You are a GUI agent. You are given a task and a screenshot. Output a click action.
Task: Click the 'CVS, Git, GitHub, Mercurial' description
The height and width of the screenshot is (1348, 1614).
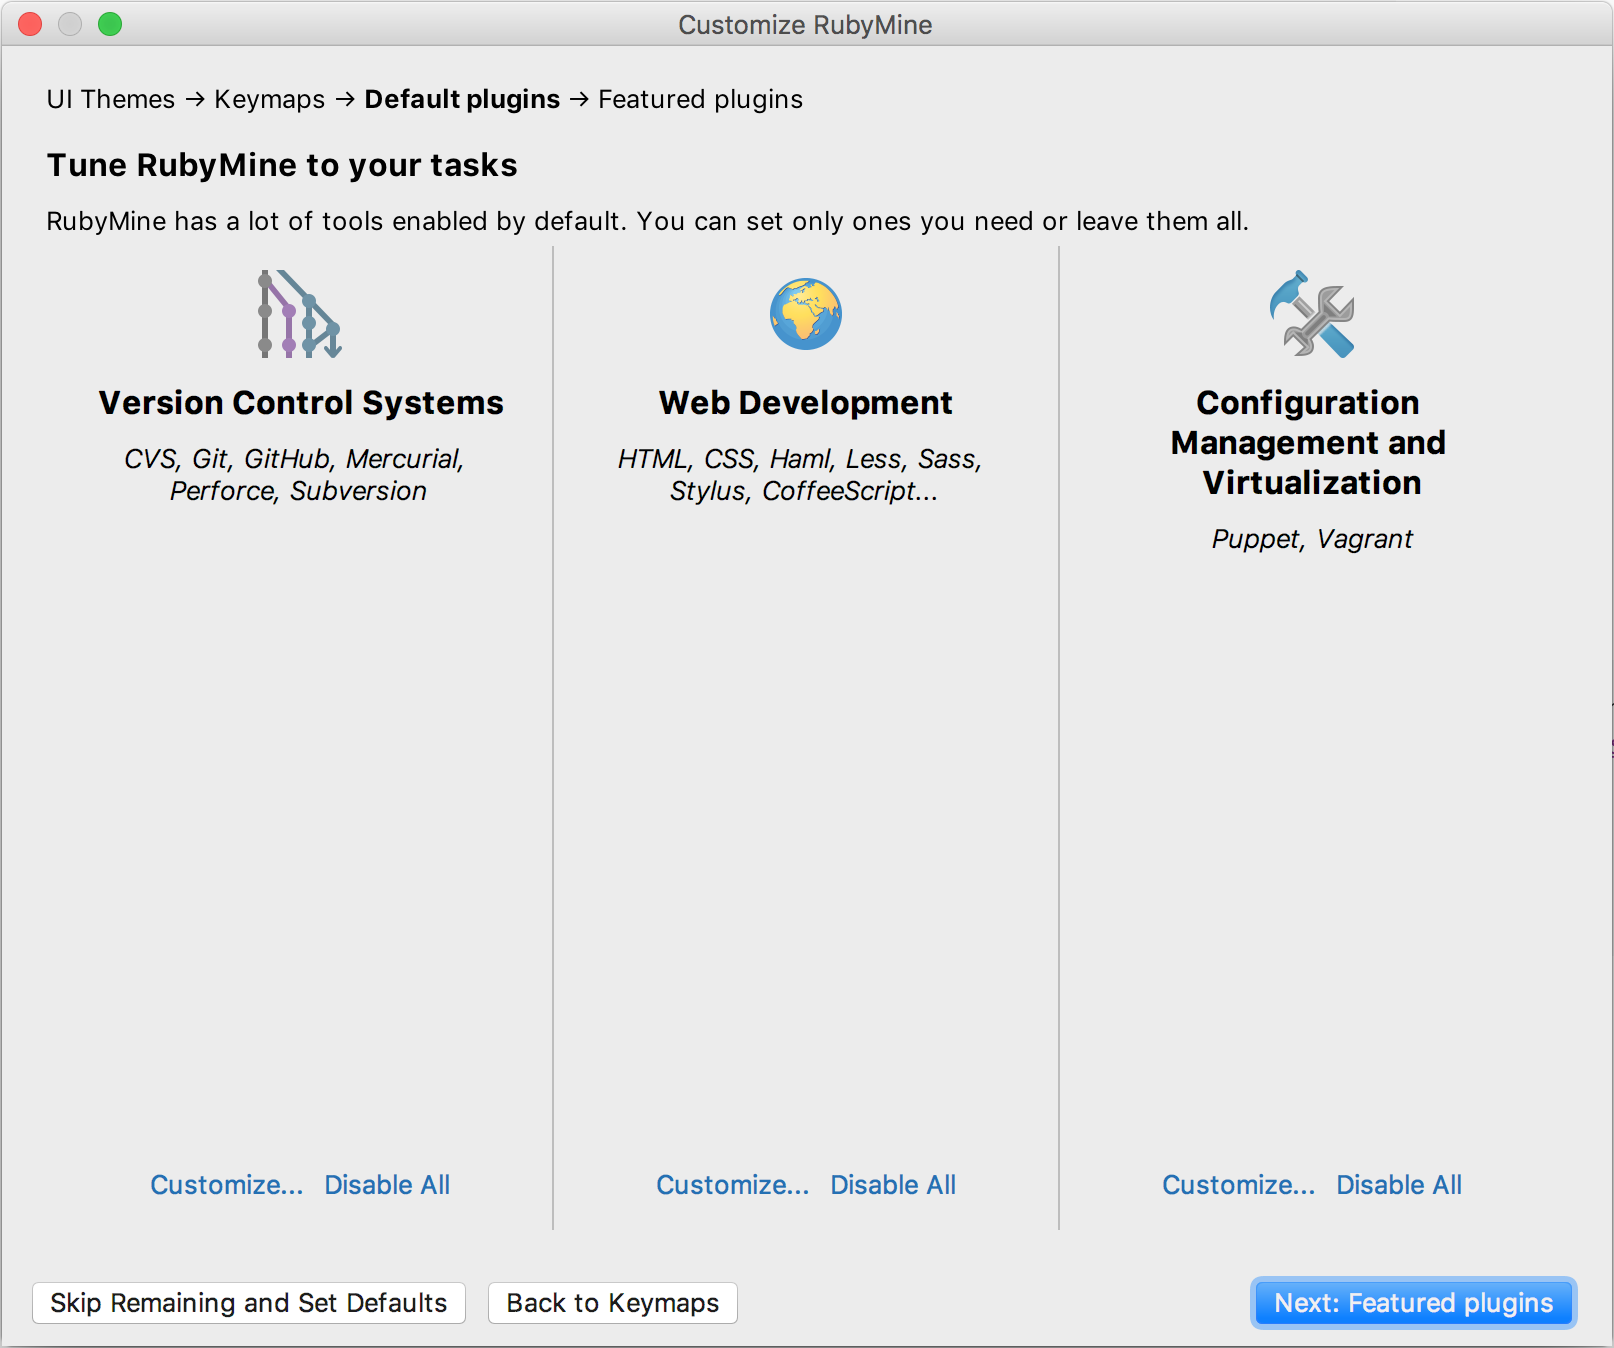295,474
